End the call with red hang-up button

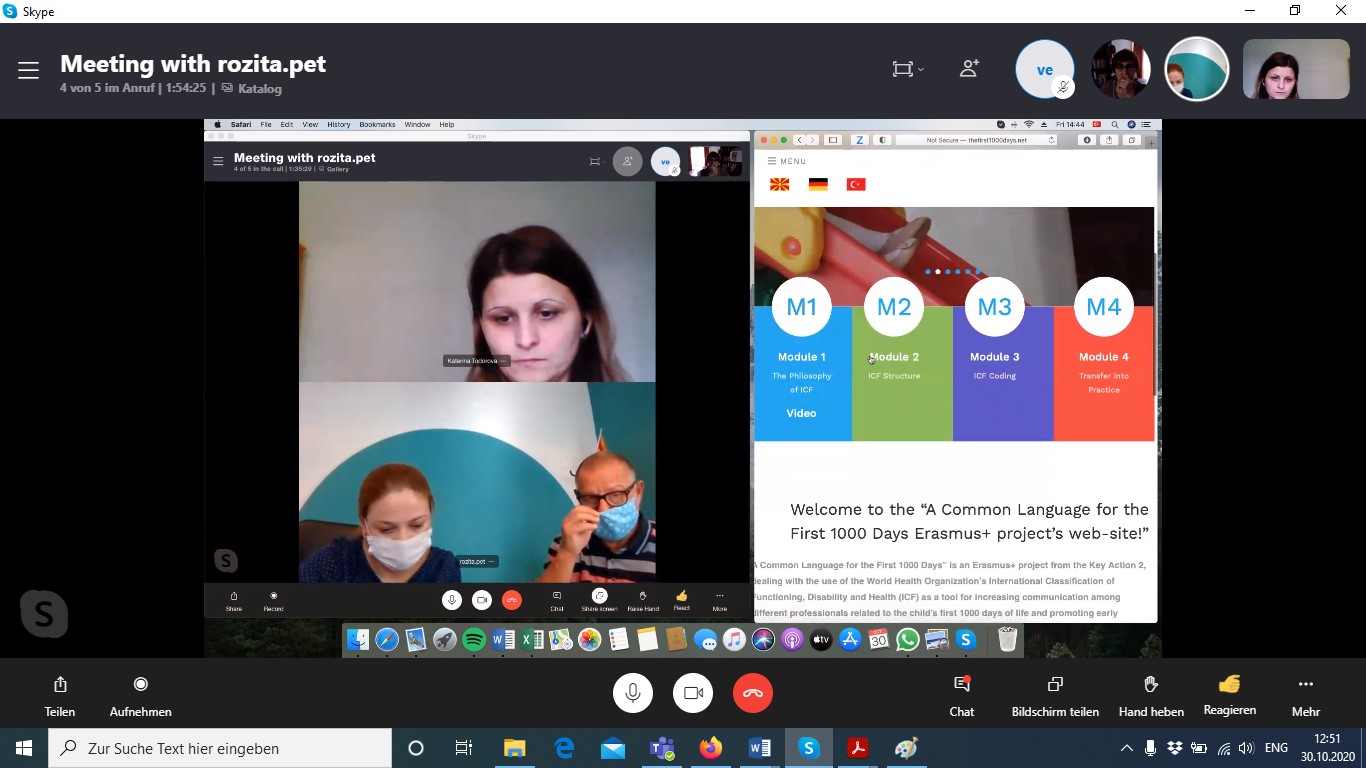(x=752, y=693)
